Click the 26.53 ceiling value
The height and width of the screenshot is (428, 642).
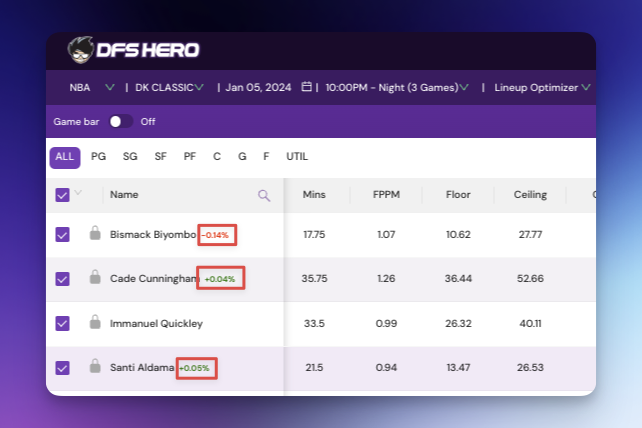click(530, 367)
